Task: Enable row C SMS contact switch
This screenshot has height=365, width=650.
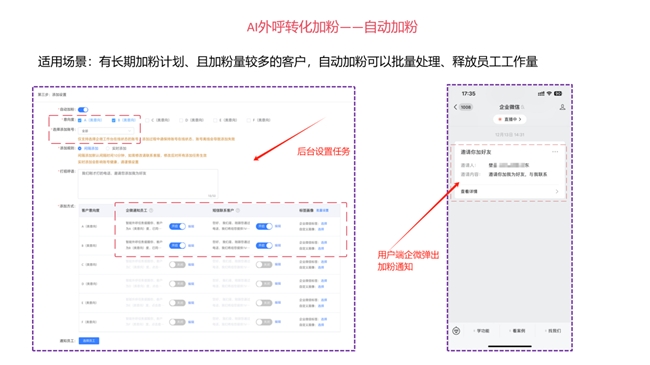Action: [x=264, y=265]
